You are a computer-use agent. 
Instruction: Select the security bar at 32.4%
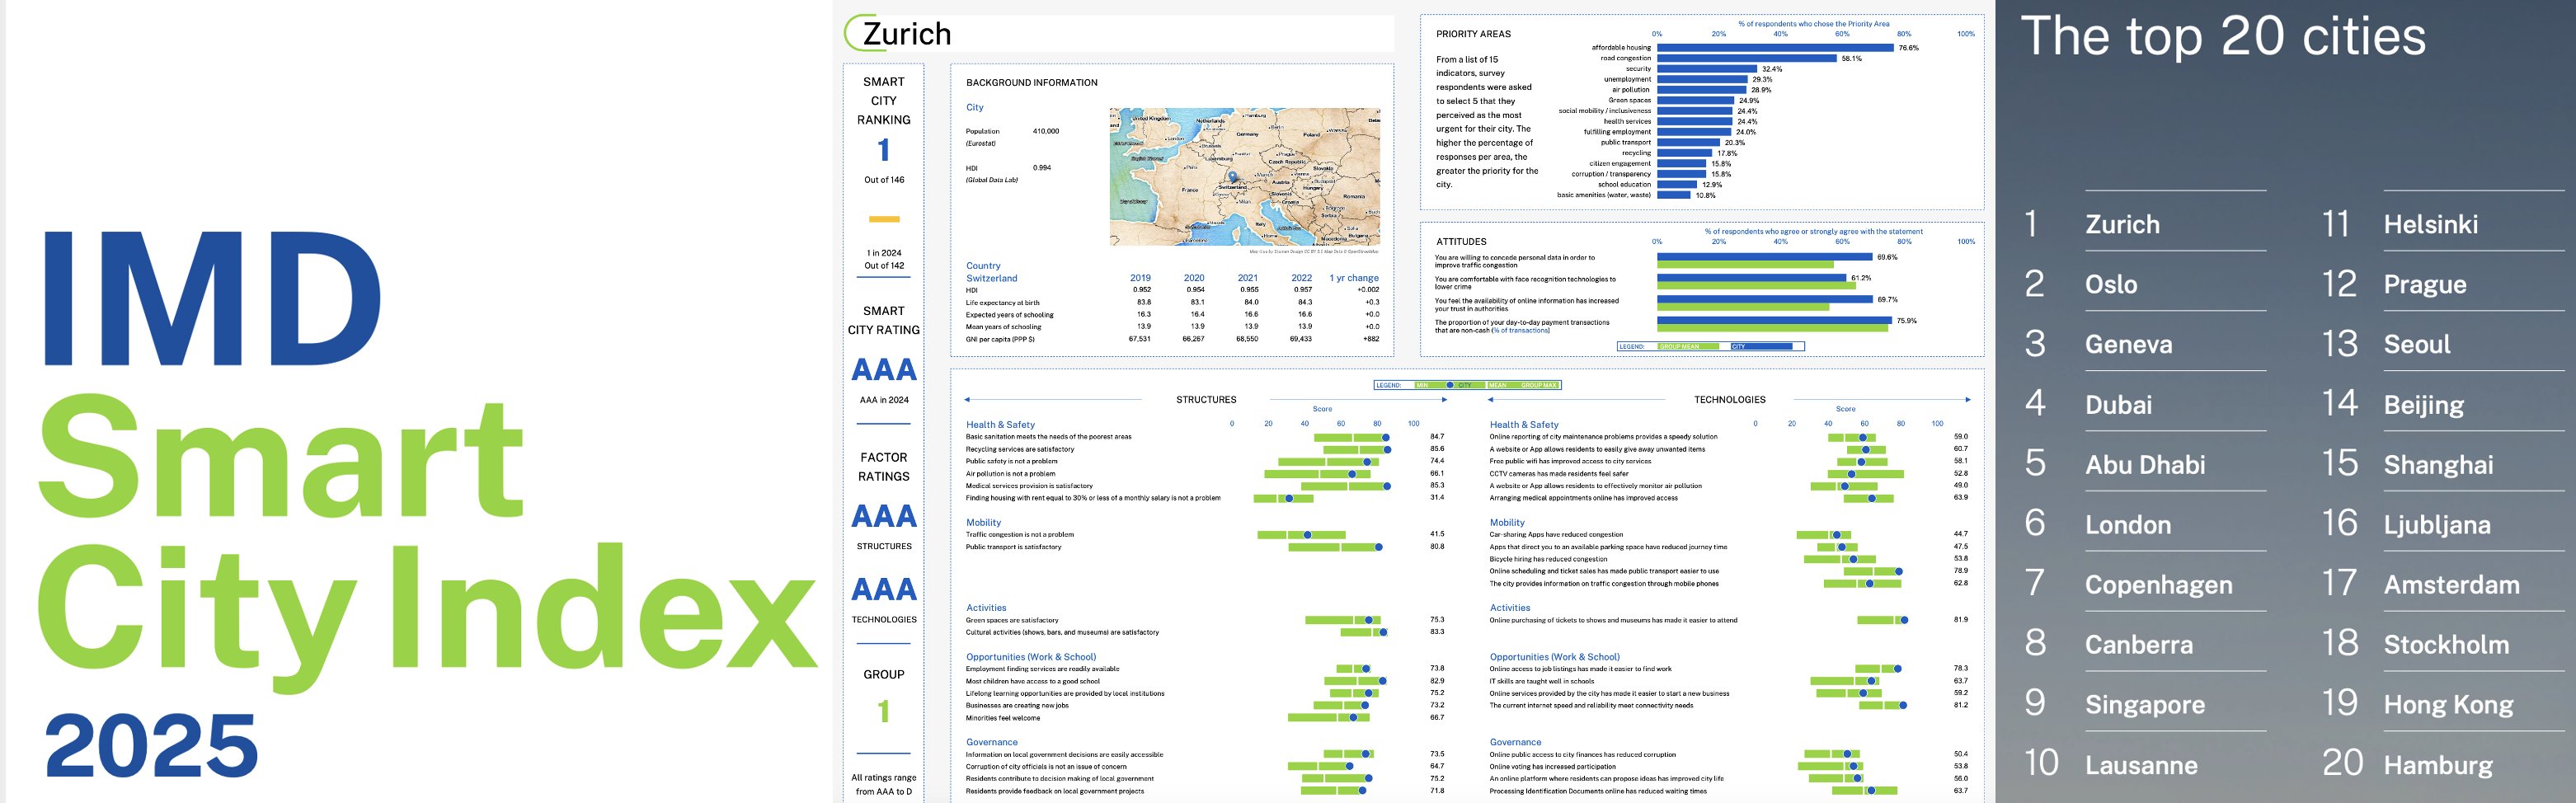point(1707,69)
